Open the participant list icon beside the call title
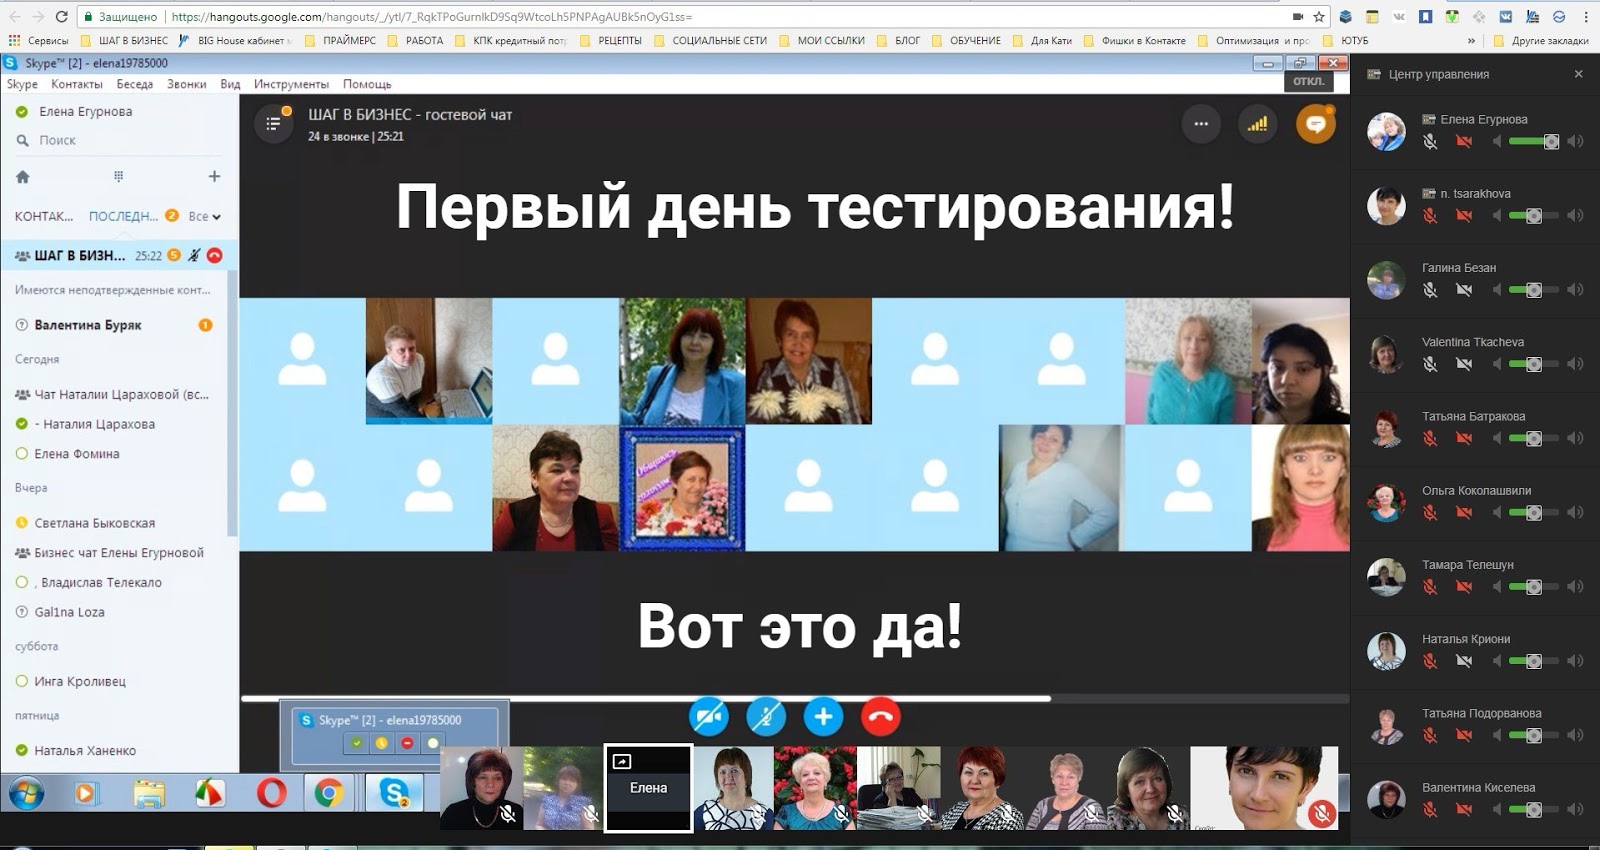 point(273,124)
